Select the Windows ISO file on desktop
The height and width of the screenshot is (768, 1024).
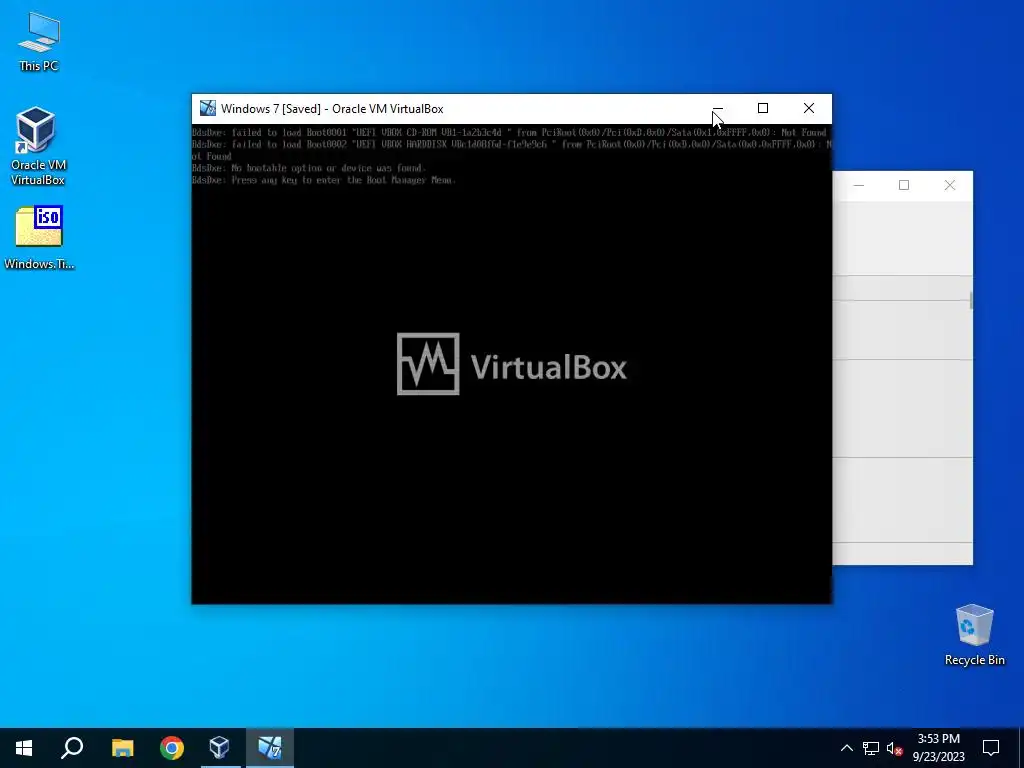pos(39,238)
